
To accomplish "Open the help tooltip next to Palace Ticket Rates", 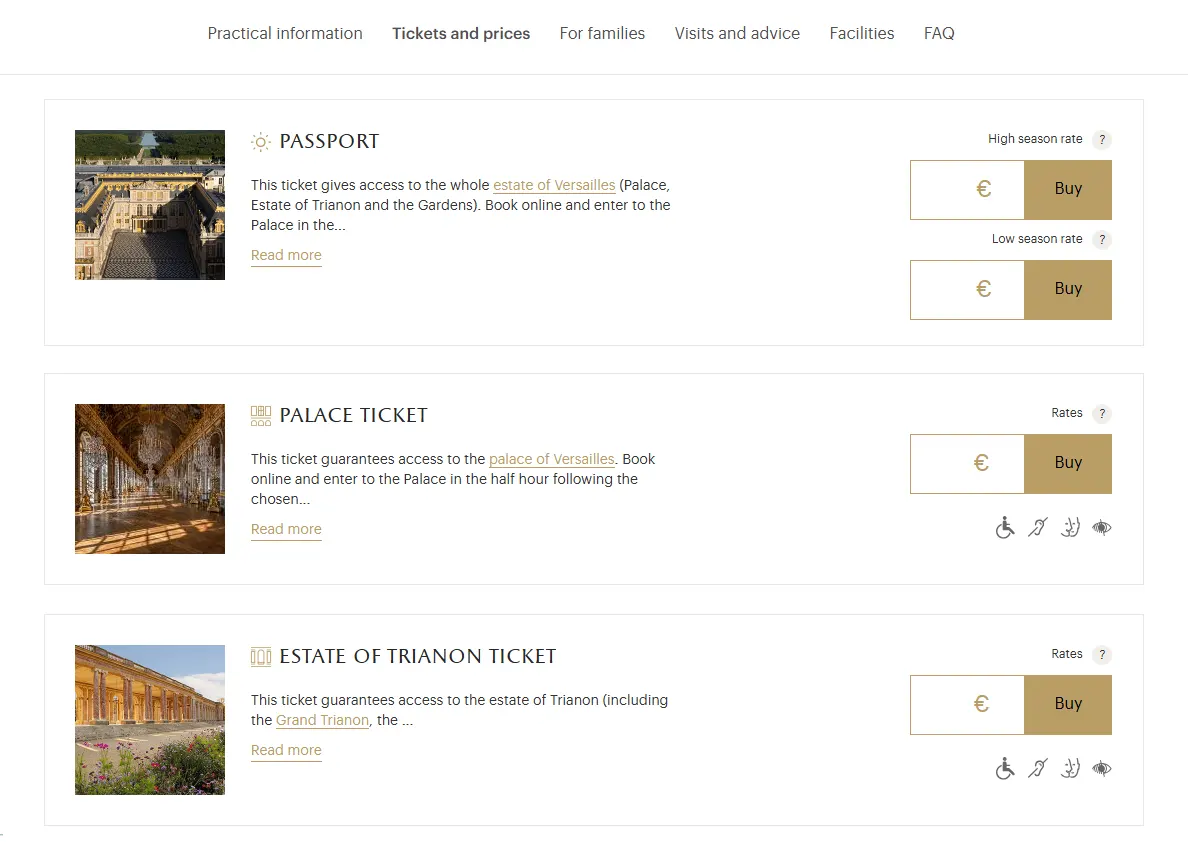I will 1102,414.
